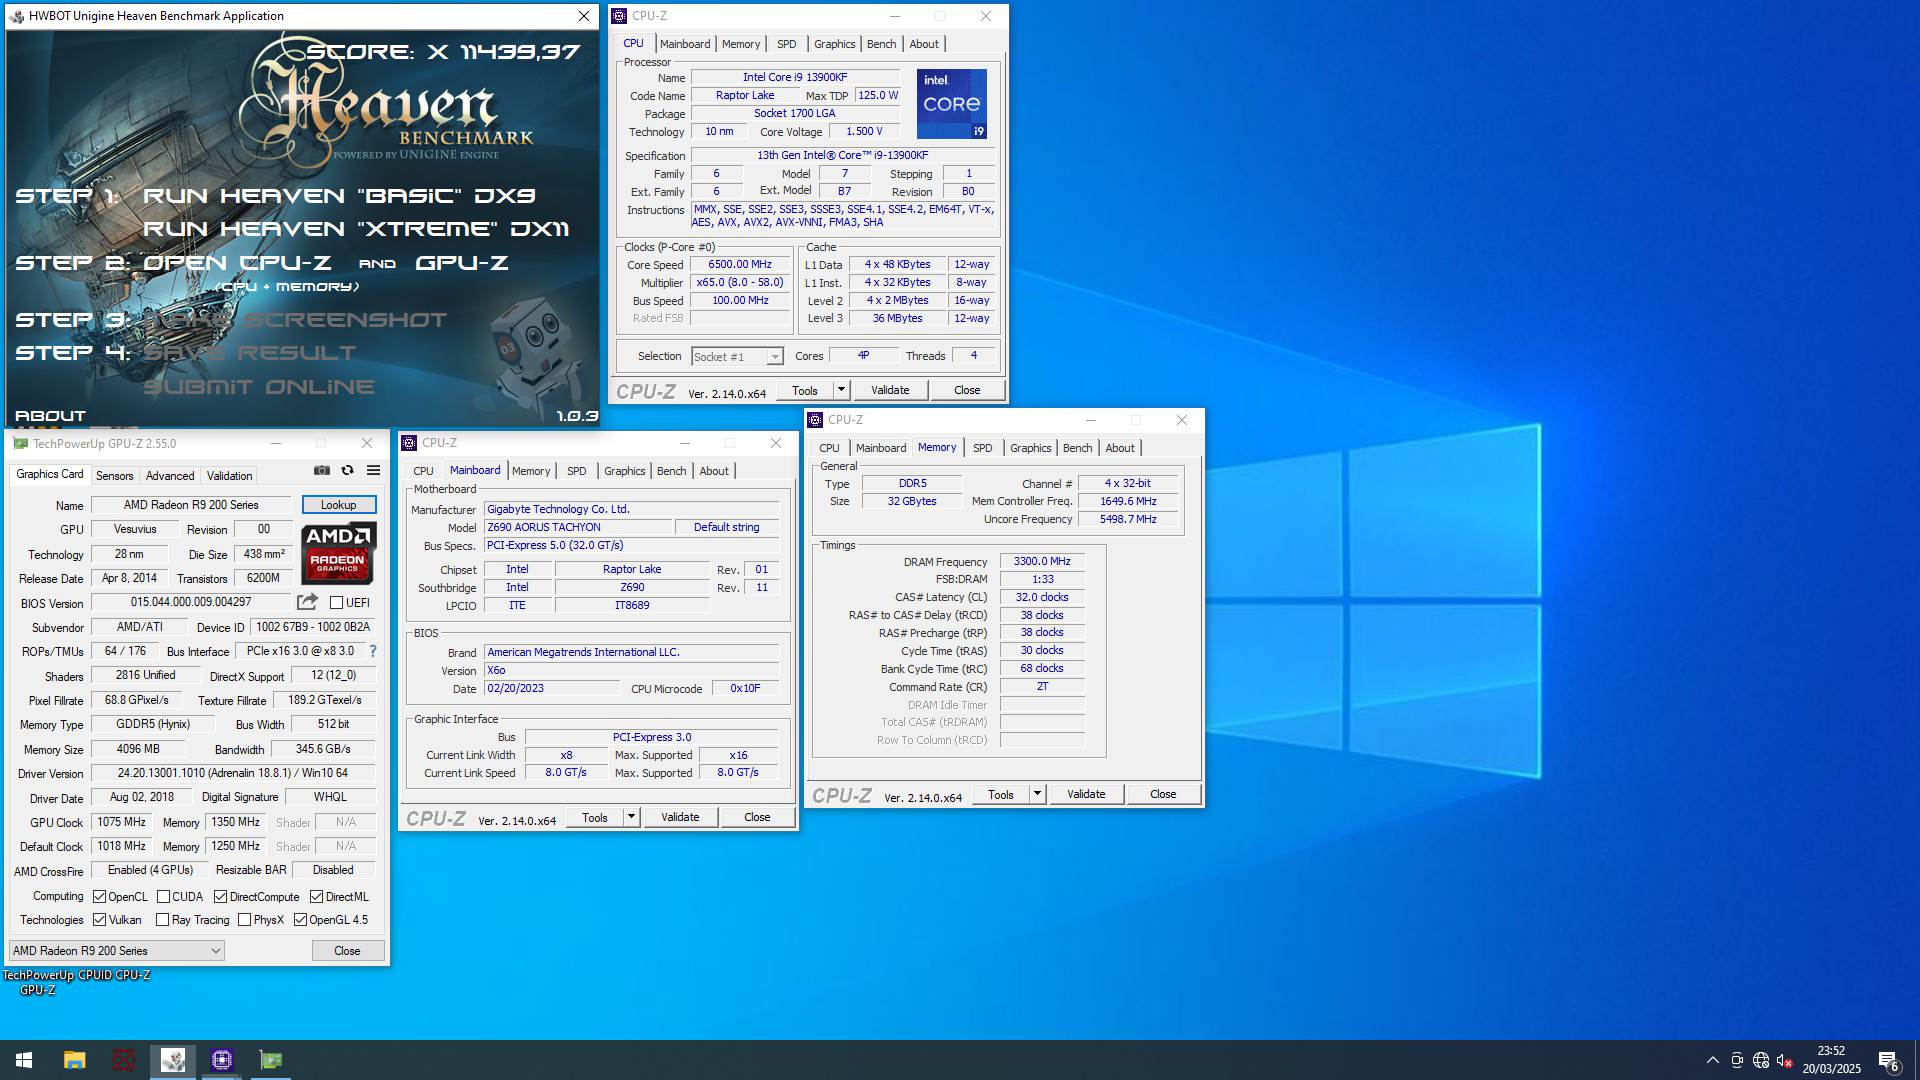
Task: Click title icon of CPU-Z Mainboard window
Action: pos(409,443)
